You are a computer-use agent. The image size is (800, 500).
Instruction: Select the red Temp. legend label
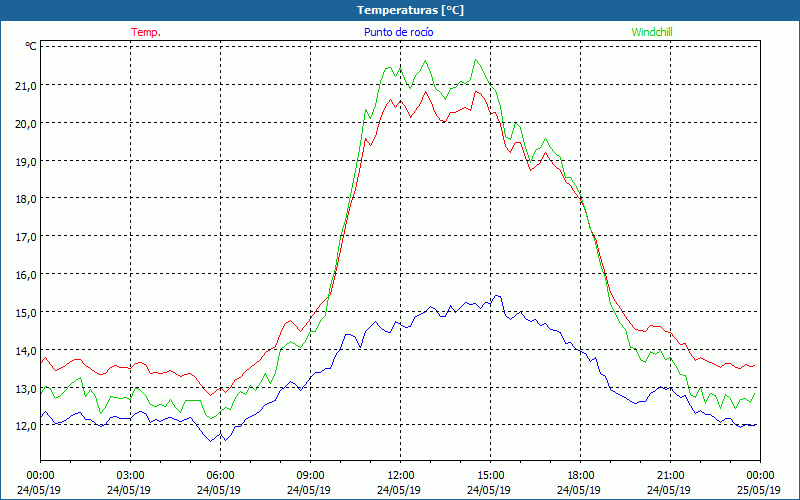coord(146,32)
